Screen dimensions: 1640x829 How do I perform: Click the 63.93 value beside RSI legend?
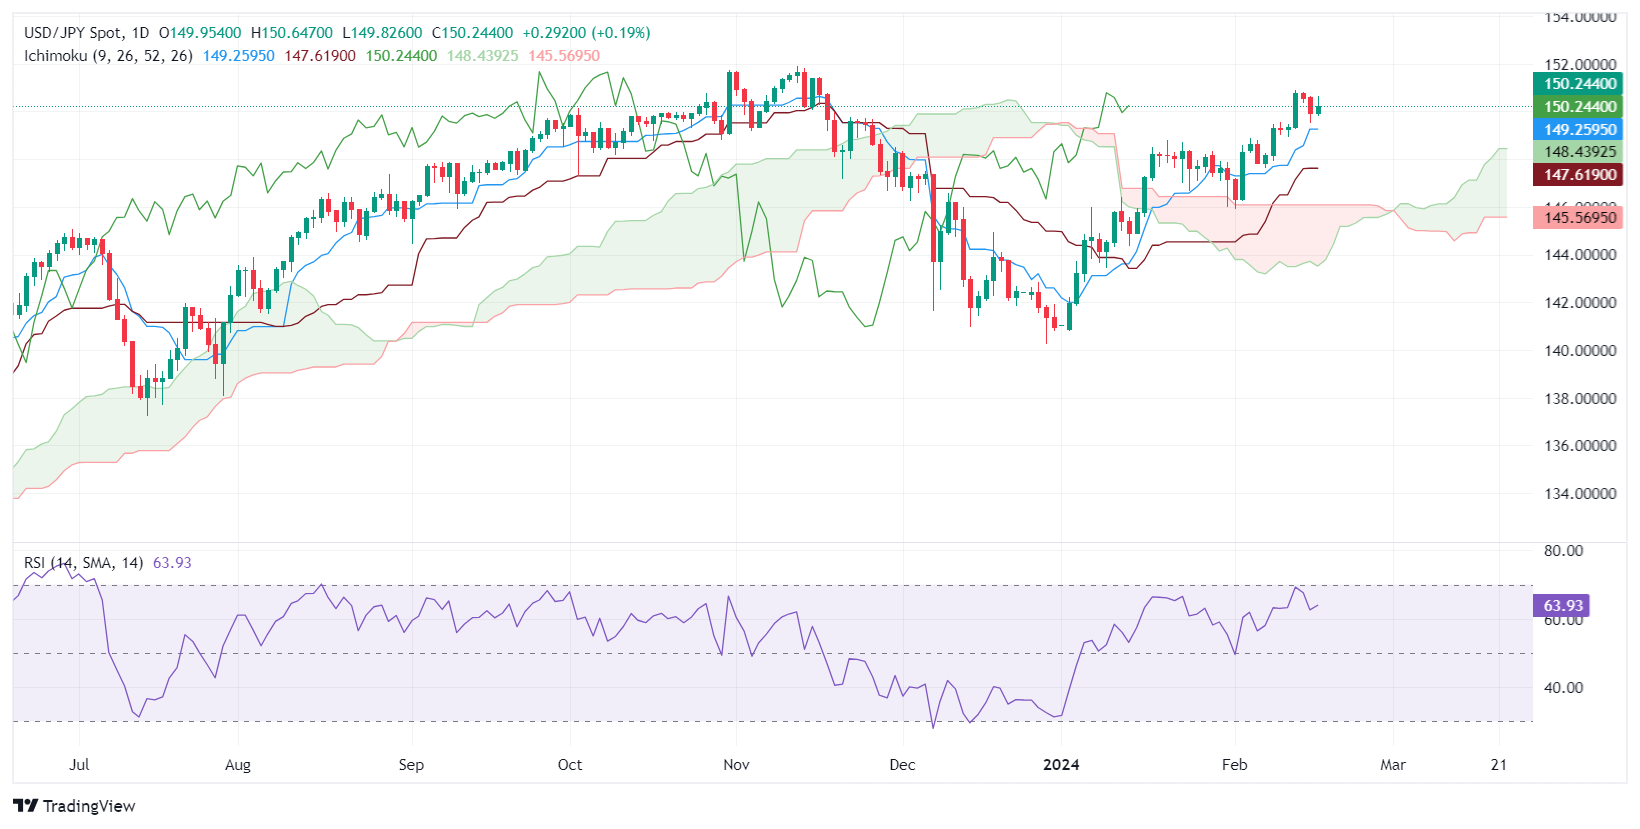click(x=172, y=563)
